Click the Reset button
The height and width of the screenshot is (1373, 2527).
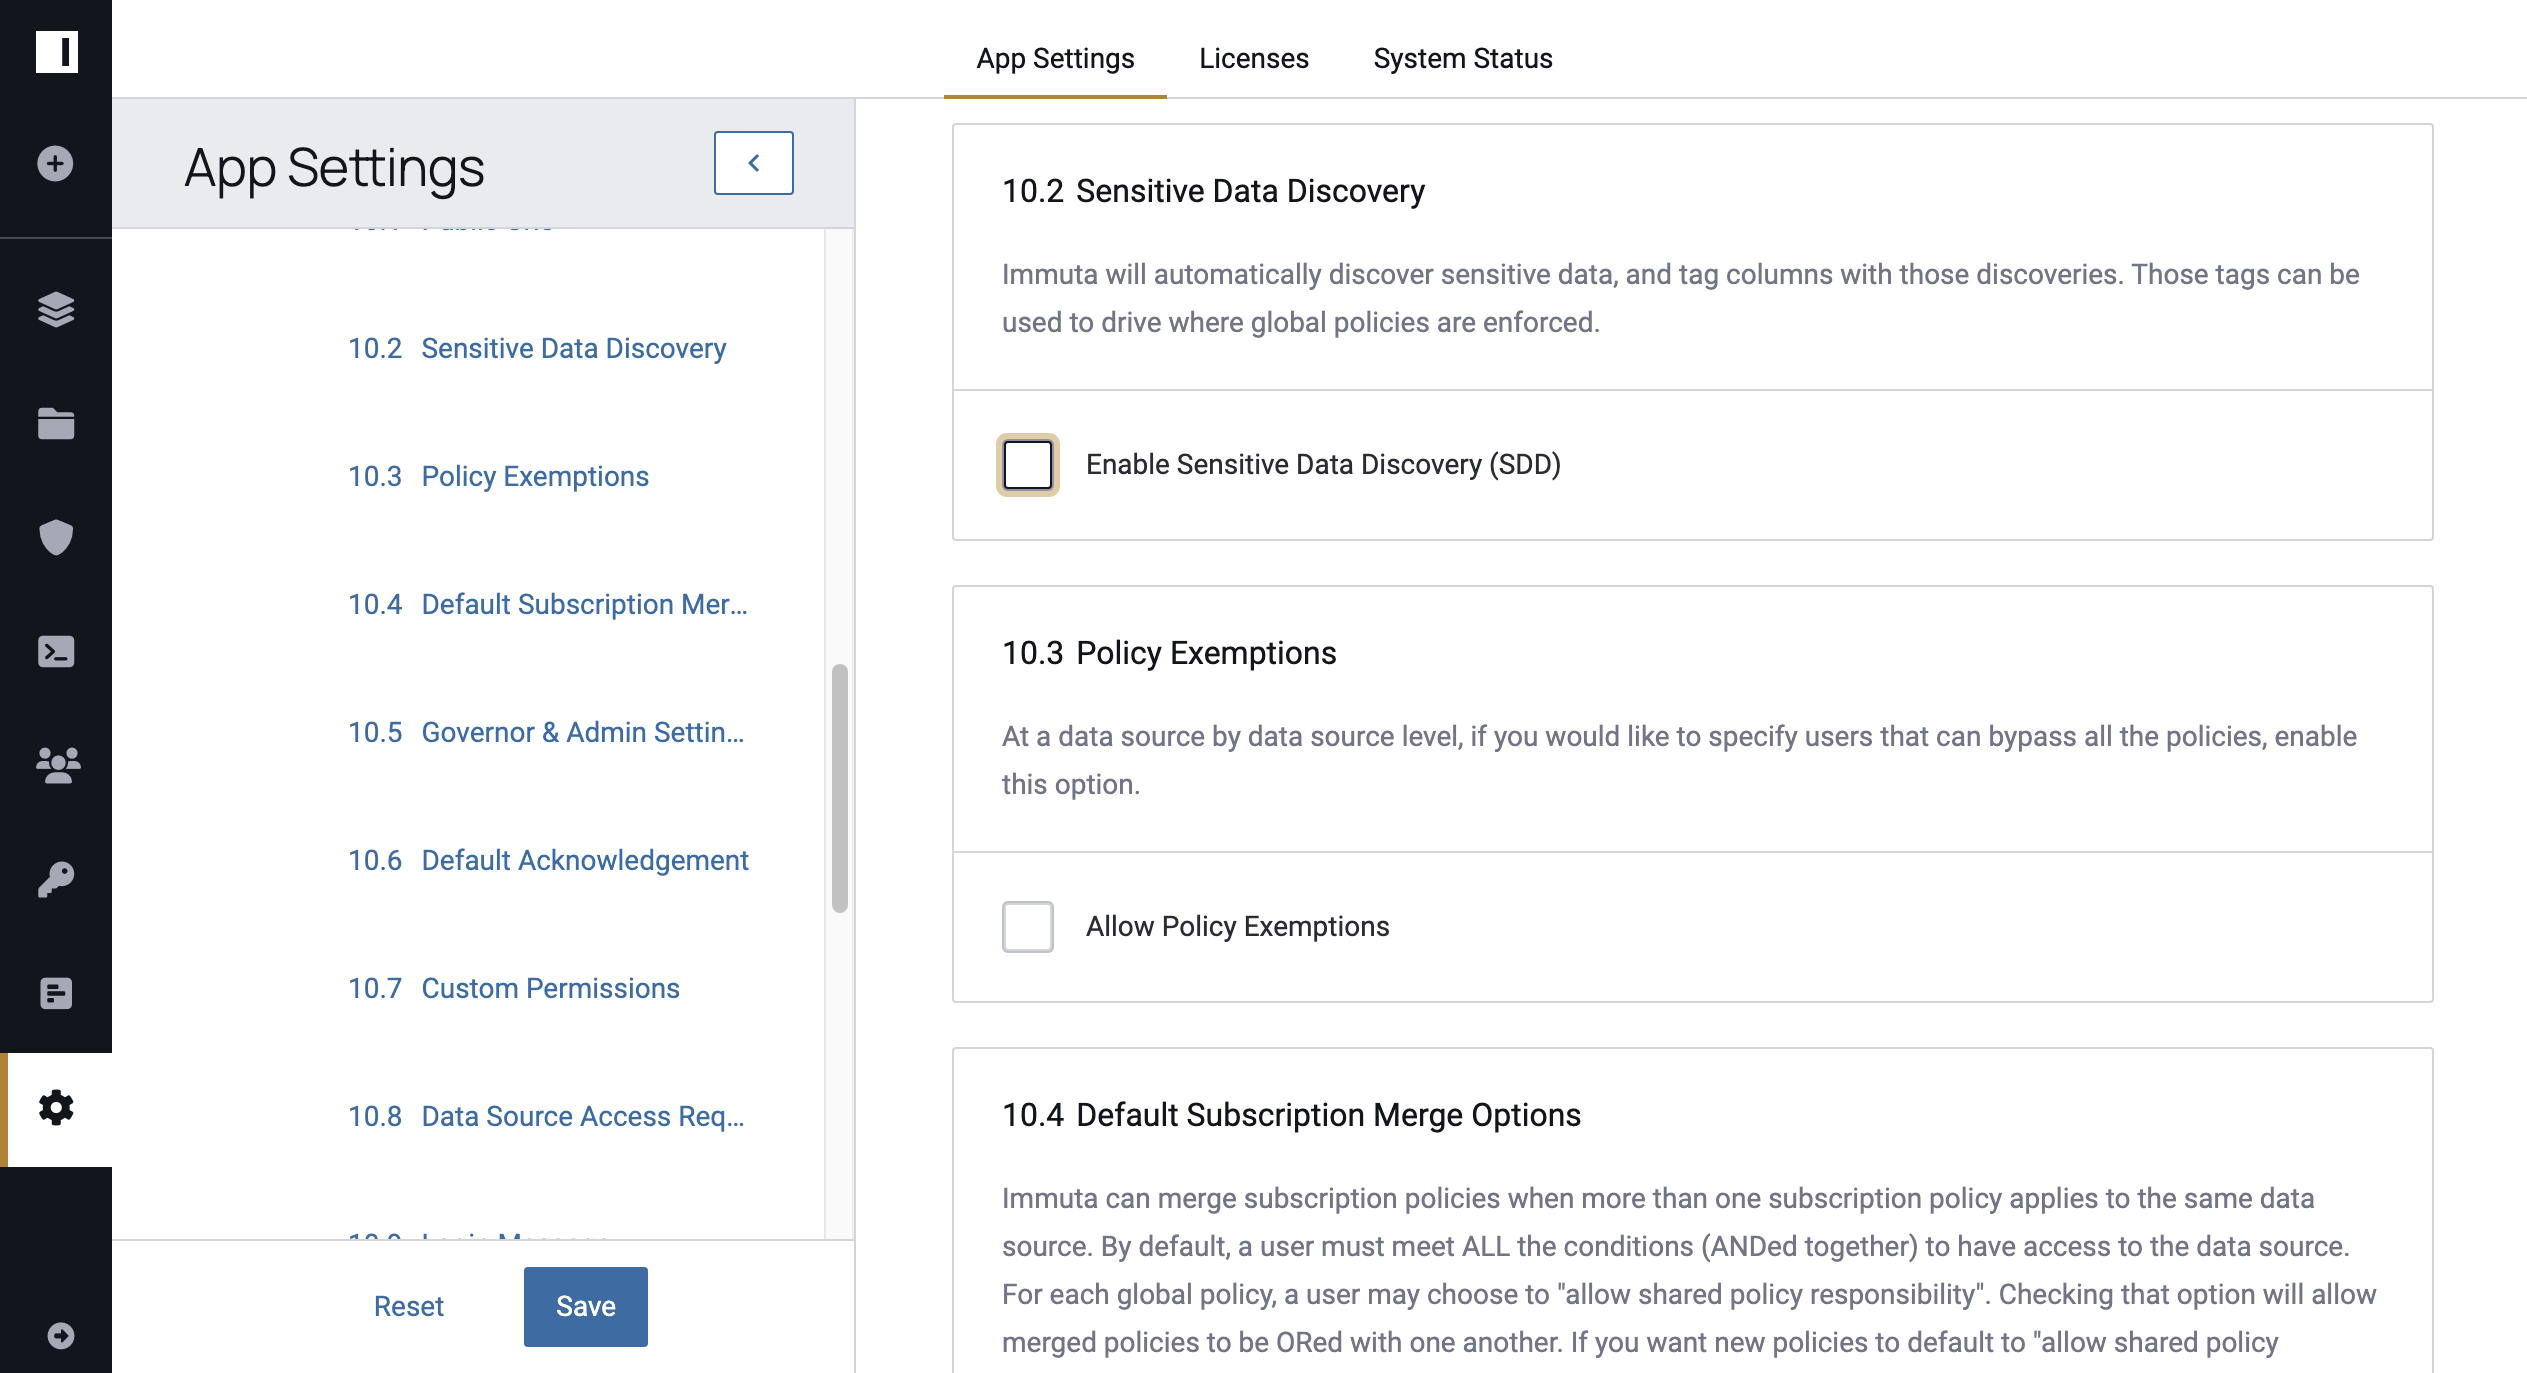(409, 1305)
